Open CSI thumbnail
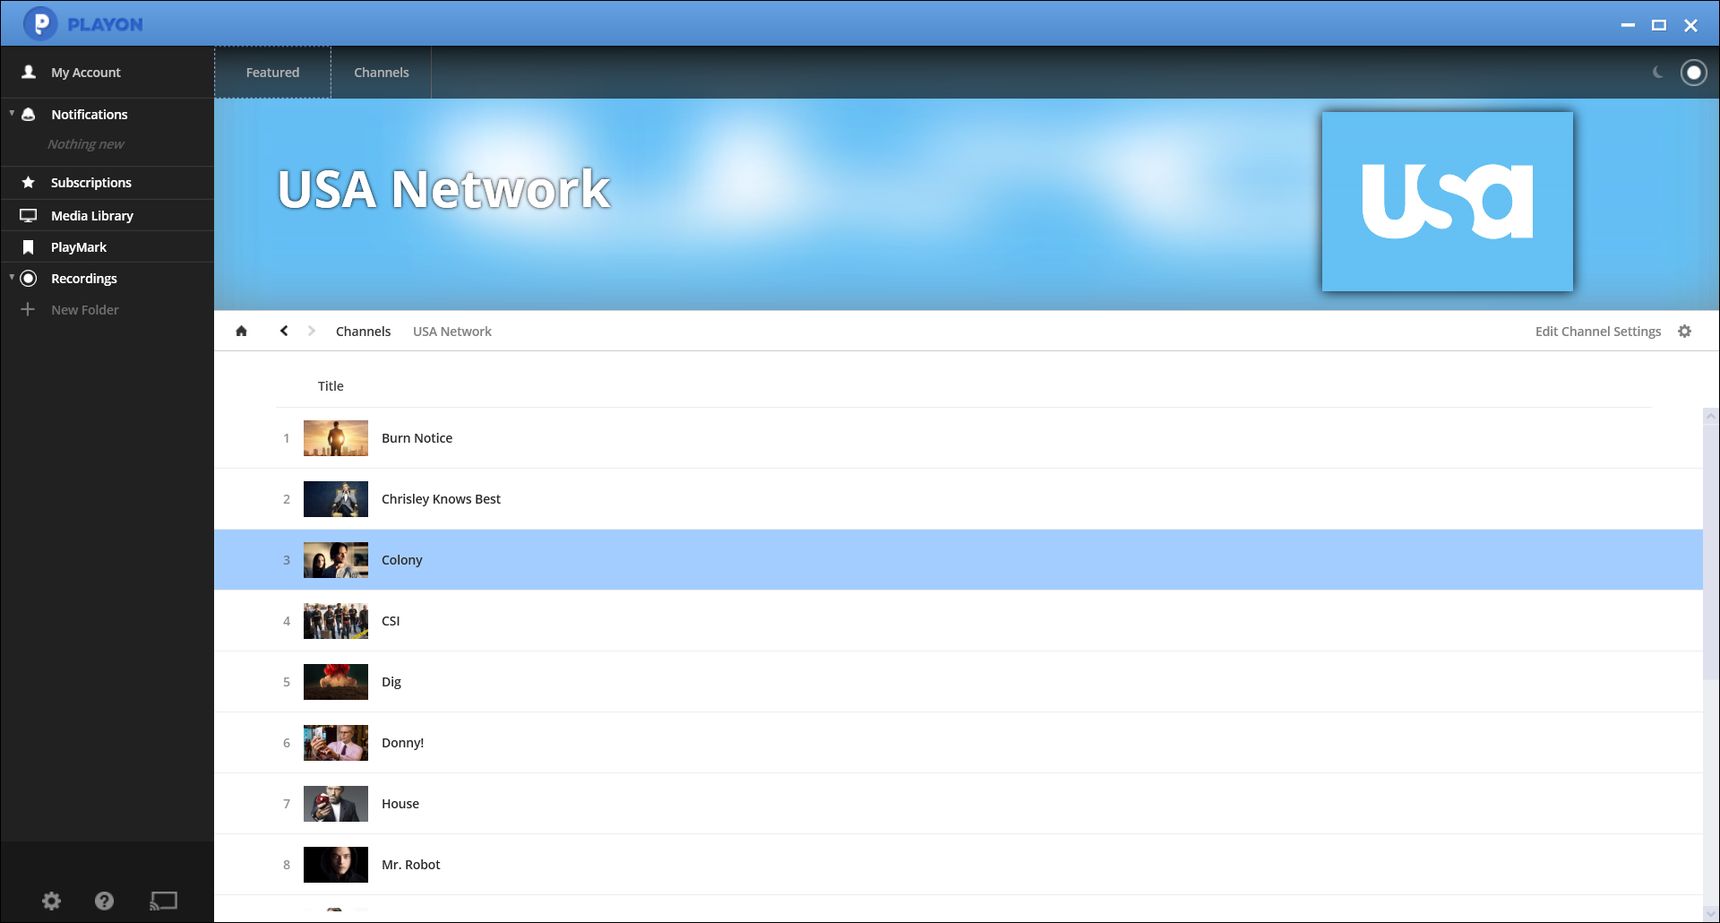 click(x=335, y=621)
